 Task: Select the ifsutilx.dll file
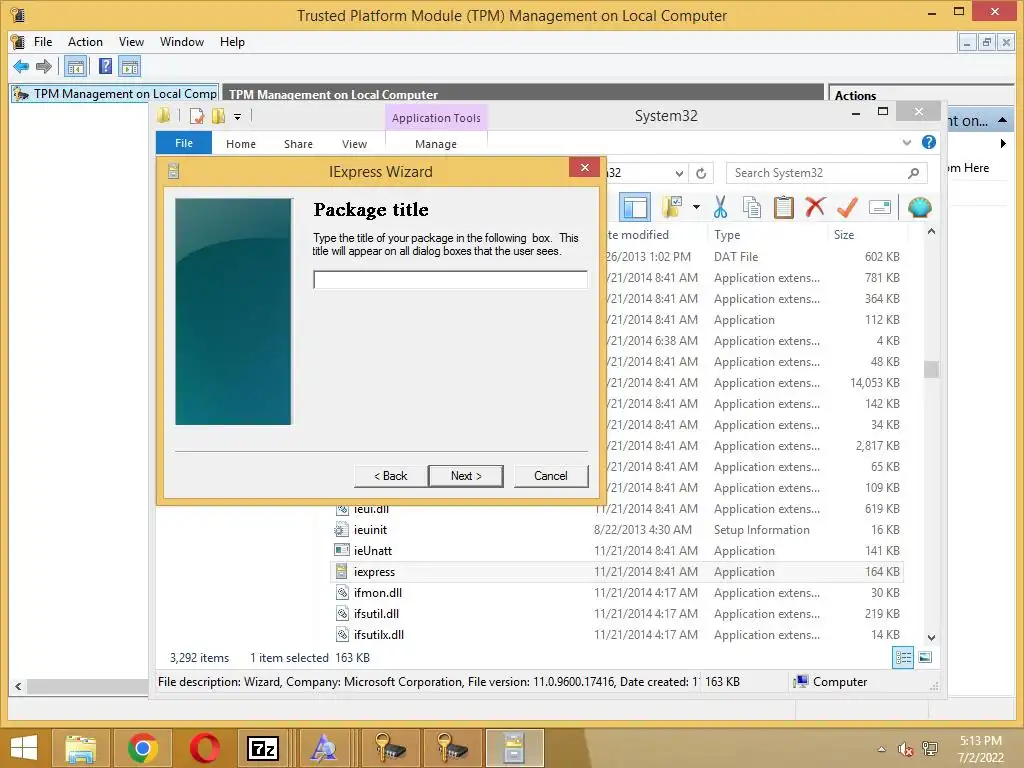pos(379,634)
